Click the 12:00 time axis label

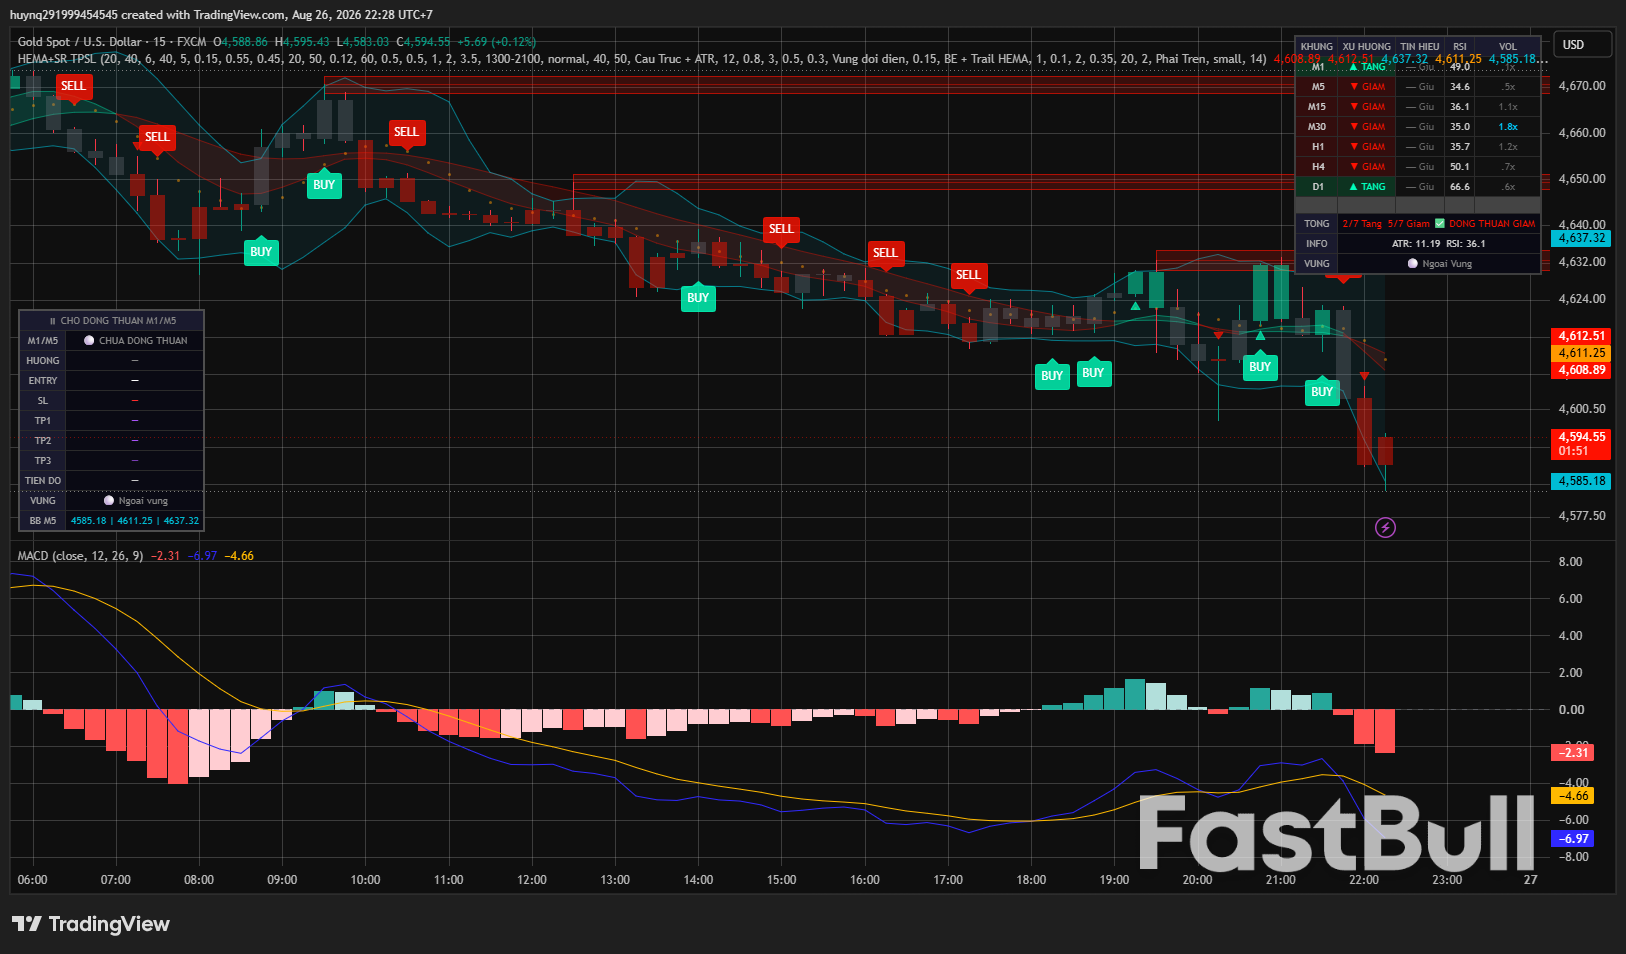click(532, 880)
